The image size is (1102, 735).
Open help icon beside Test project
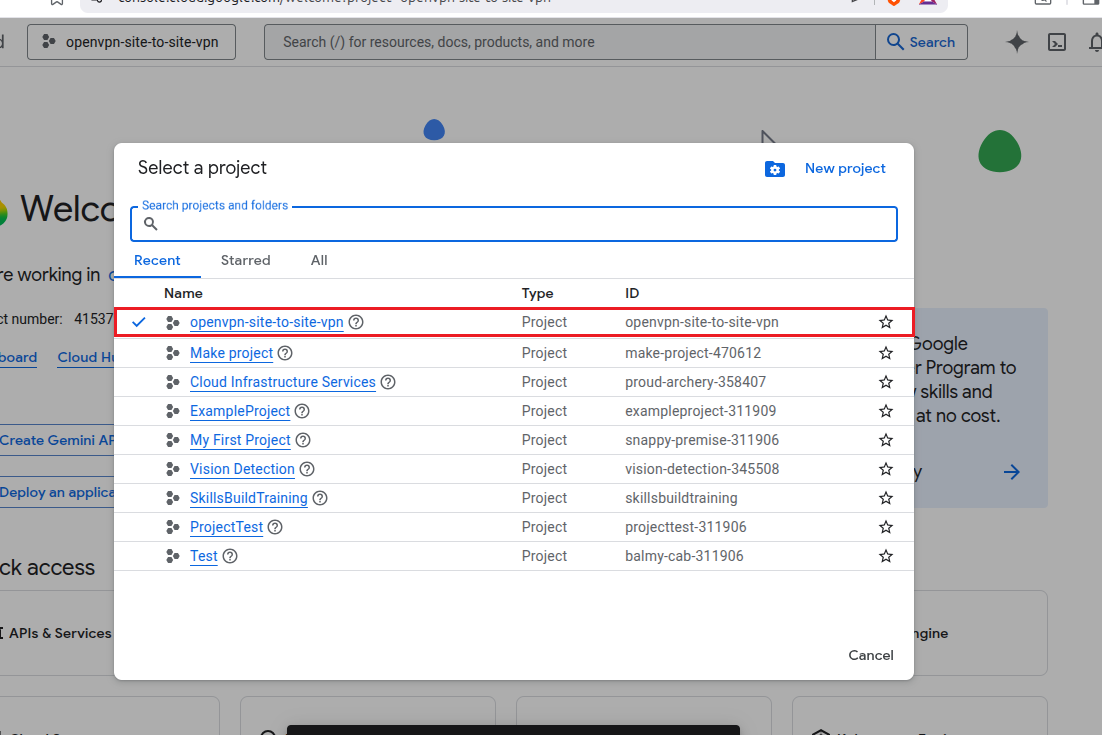[x=230, y=556]
